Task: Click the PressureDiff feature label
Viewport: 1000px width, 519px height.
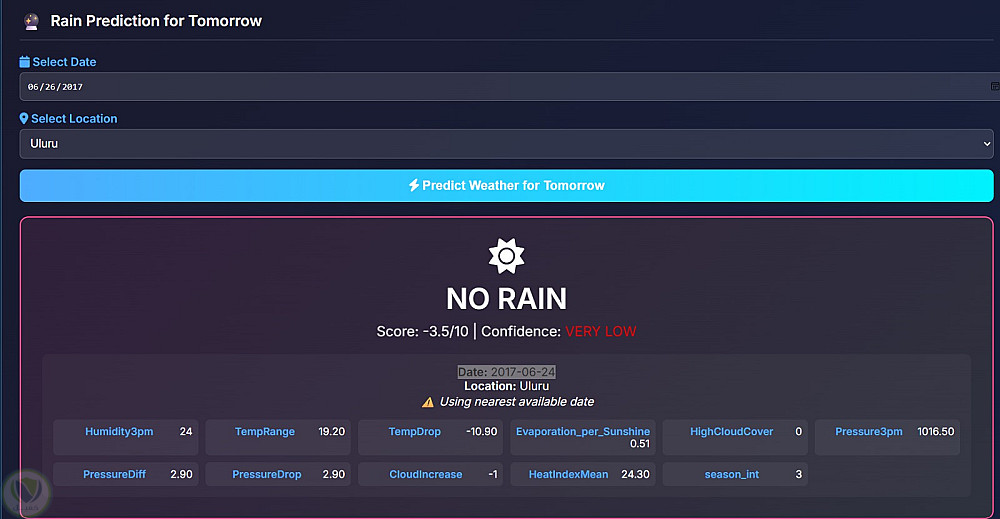Action: [x=114, y=474]
